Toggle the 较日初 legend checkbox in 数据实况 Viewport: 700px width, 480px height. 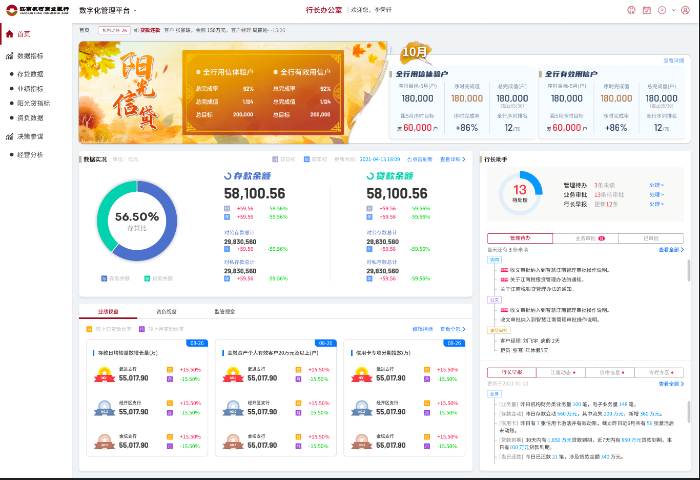(x=275, y=159)
